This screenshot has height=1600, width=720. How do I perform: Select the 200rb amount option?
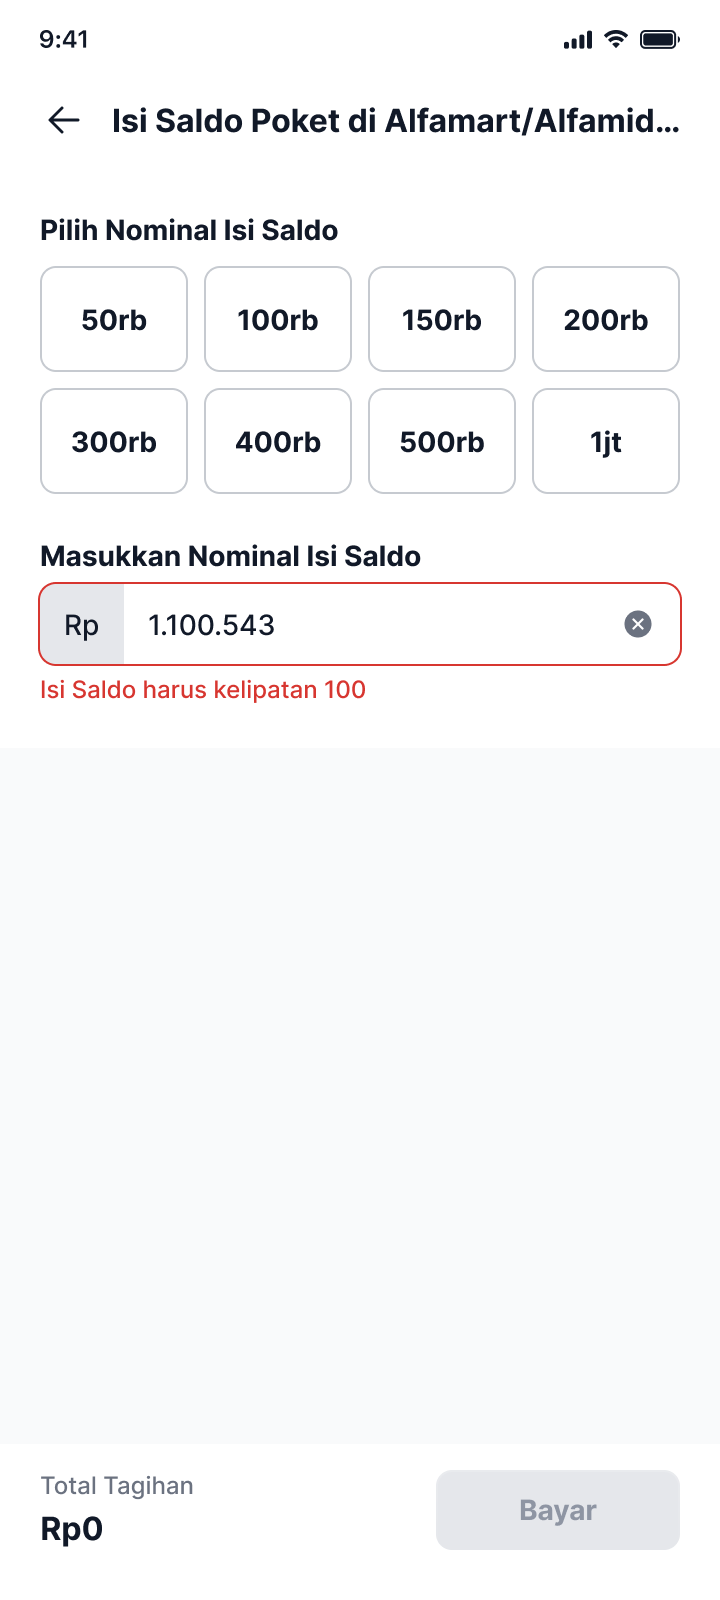606,319
